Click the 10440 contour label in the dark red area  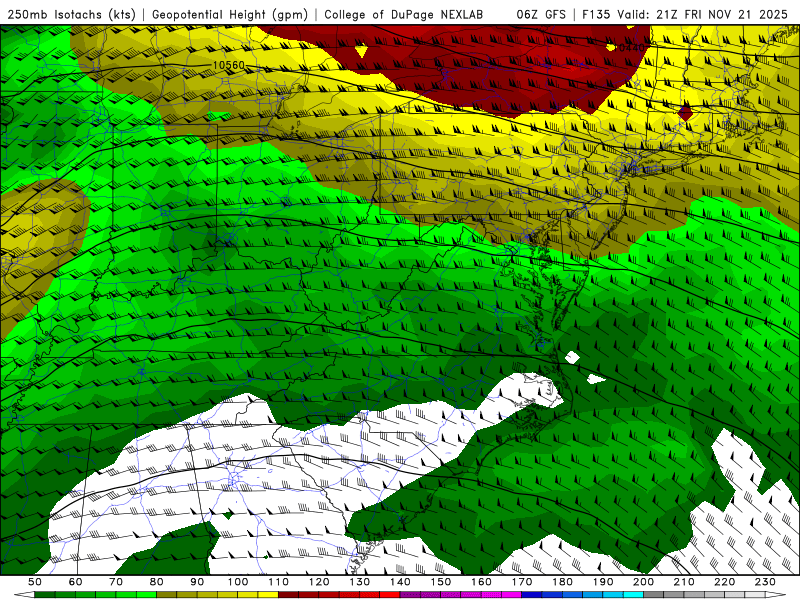(628, 48)
